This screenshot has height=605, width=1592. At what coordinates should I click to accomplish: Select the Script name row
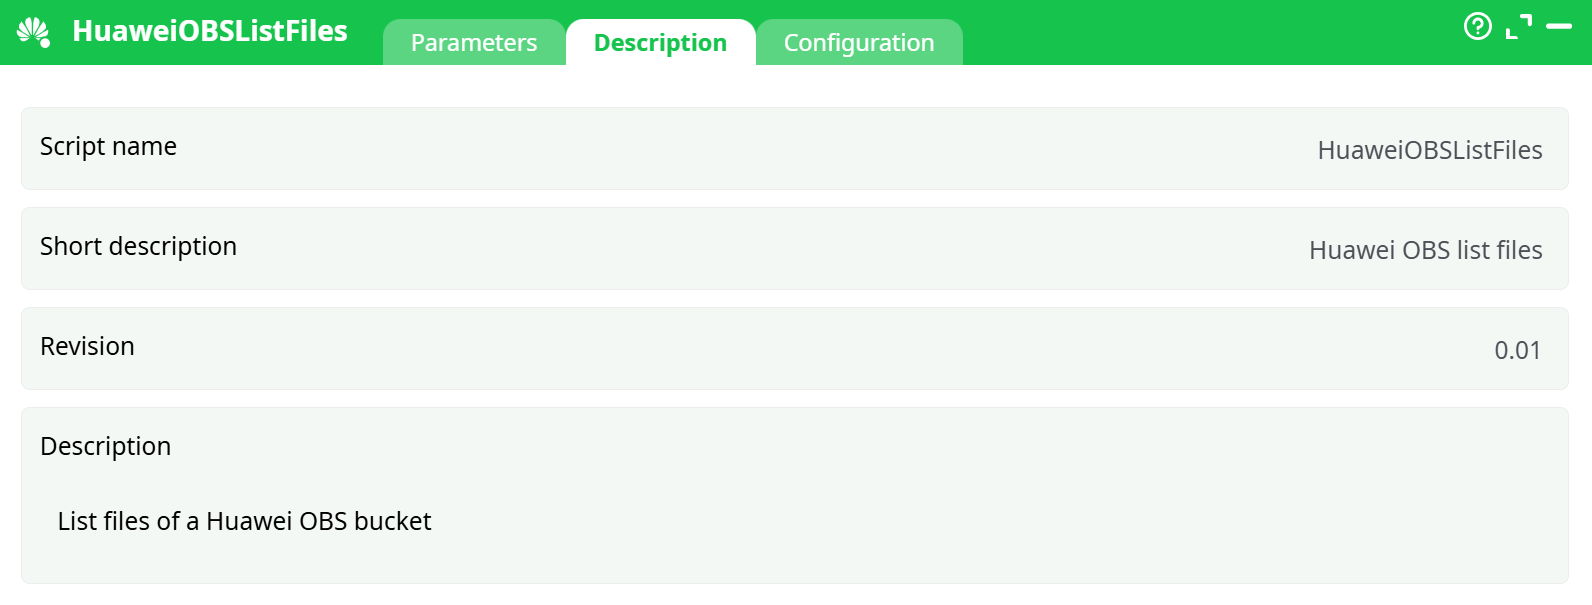click(x=107, y=147)
